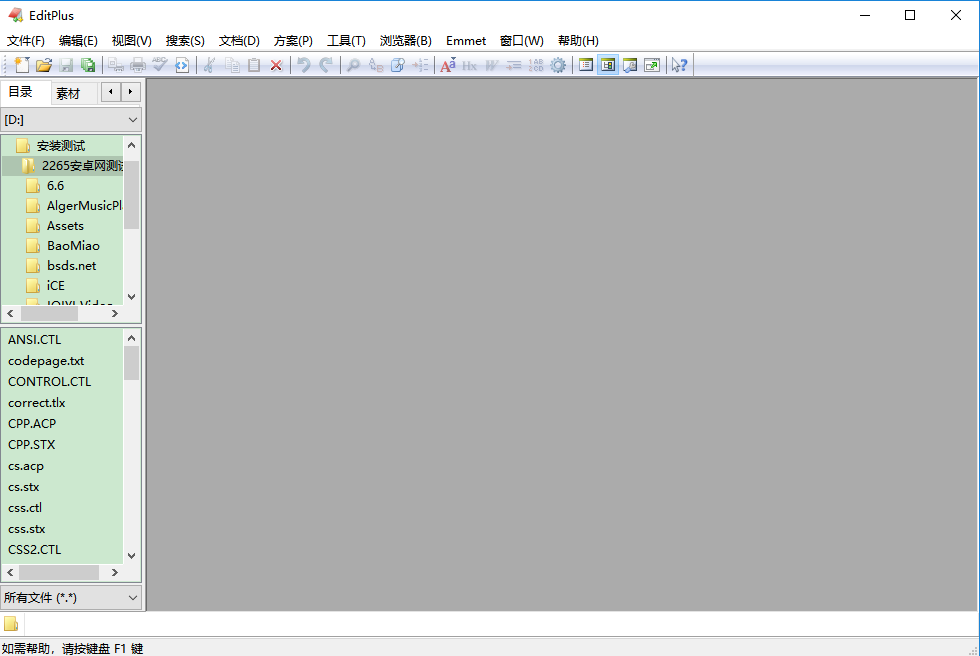Switch to the 素材 tab
Screen dimensions: 980x656
pyautogui.click(x=69, y=92)
